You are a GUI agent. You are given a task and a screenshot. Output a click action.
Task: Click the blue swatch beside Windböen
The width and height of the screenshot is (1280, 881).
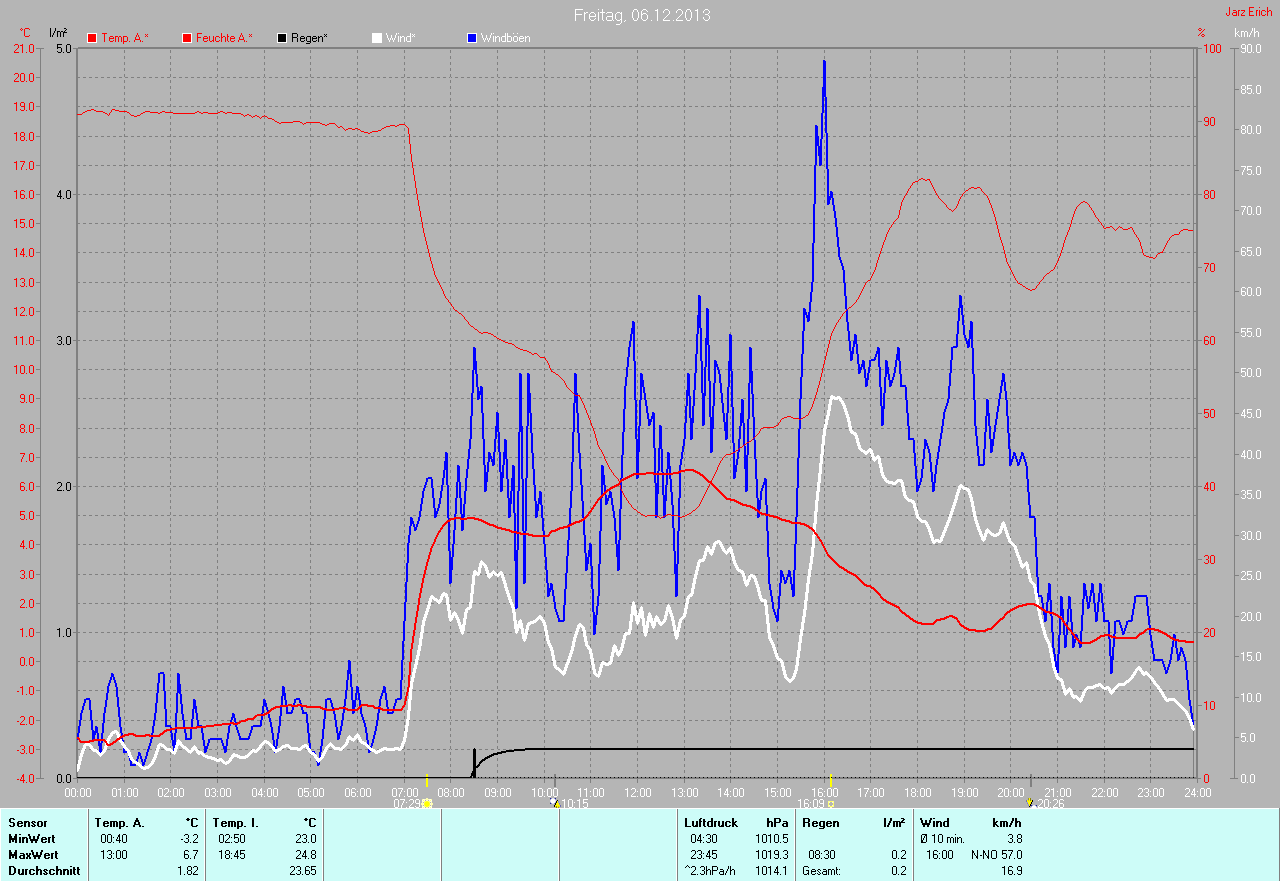[x=472, y=38]
